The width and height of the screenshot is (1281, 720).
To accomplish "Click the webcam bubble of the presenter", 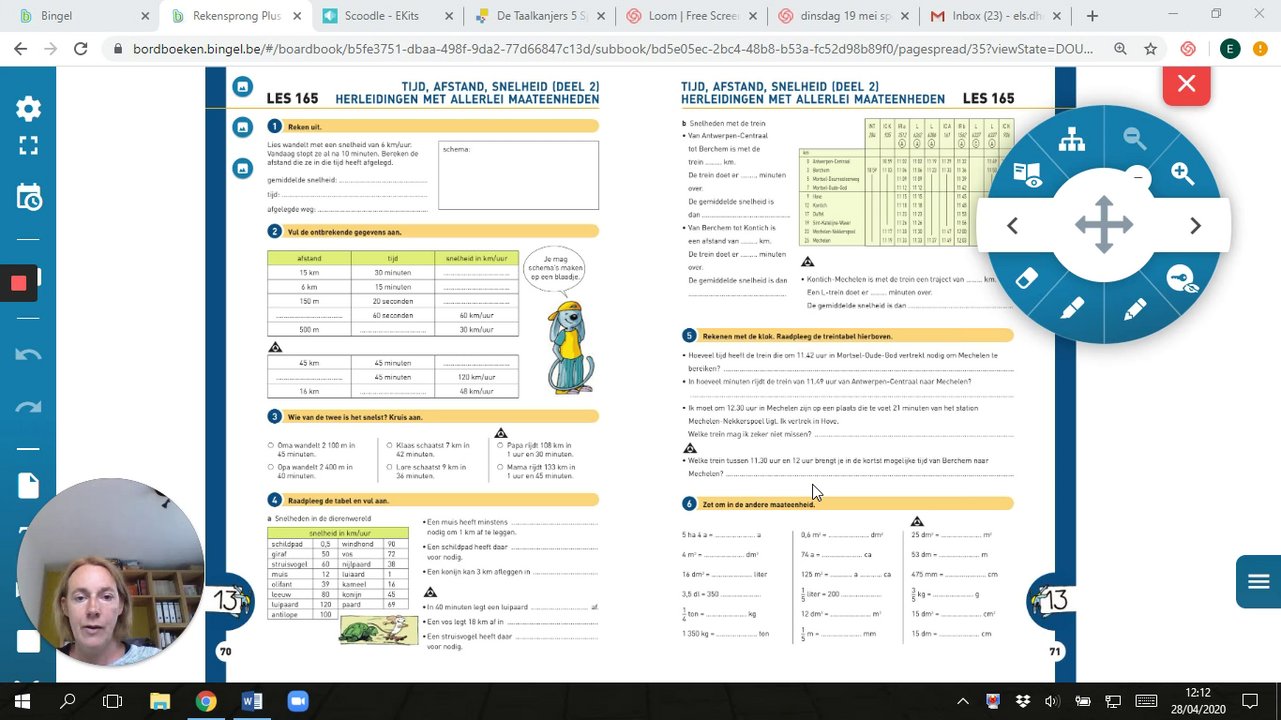I will [x=110, y=573].
